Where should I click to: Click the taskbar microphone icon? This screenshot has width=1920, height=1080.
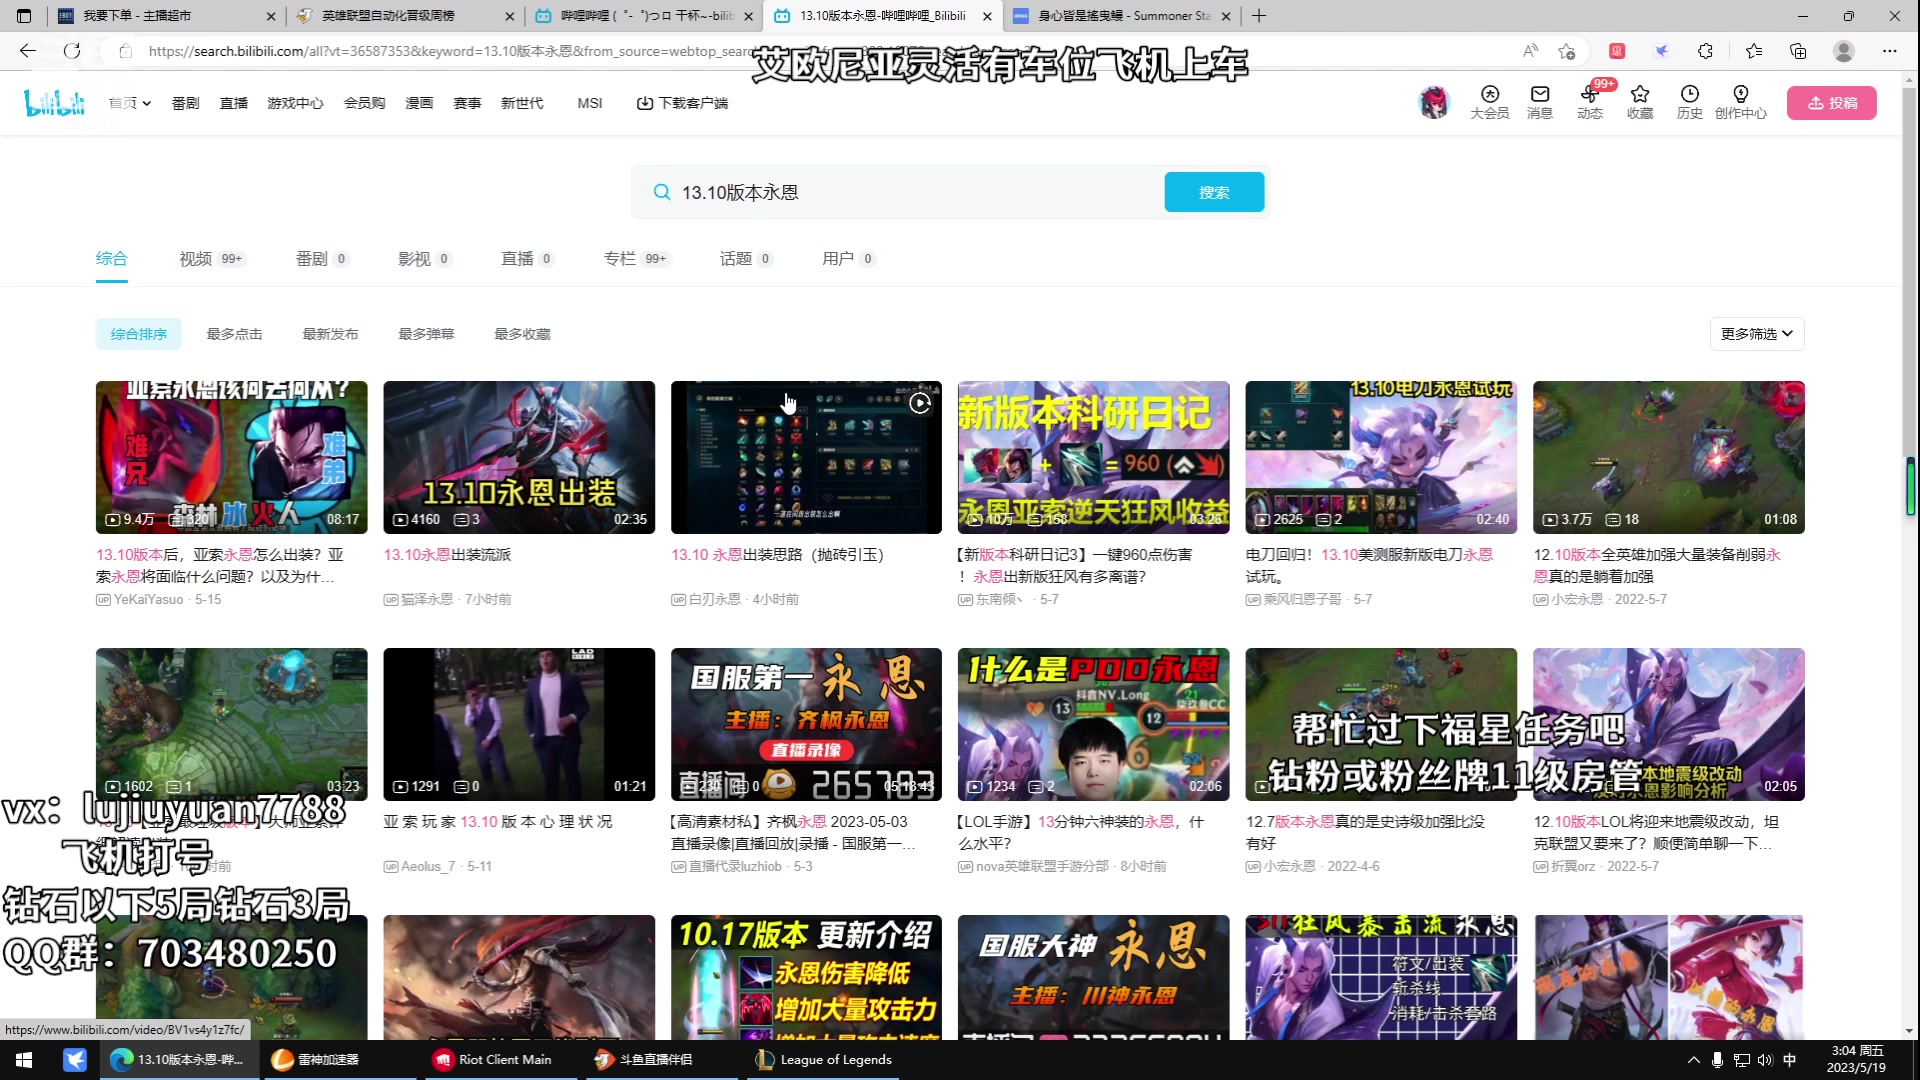click(1717, 1060)
